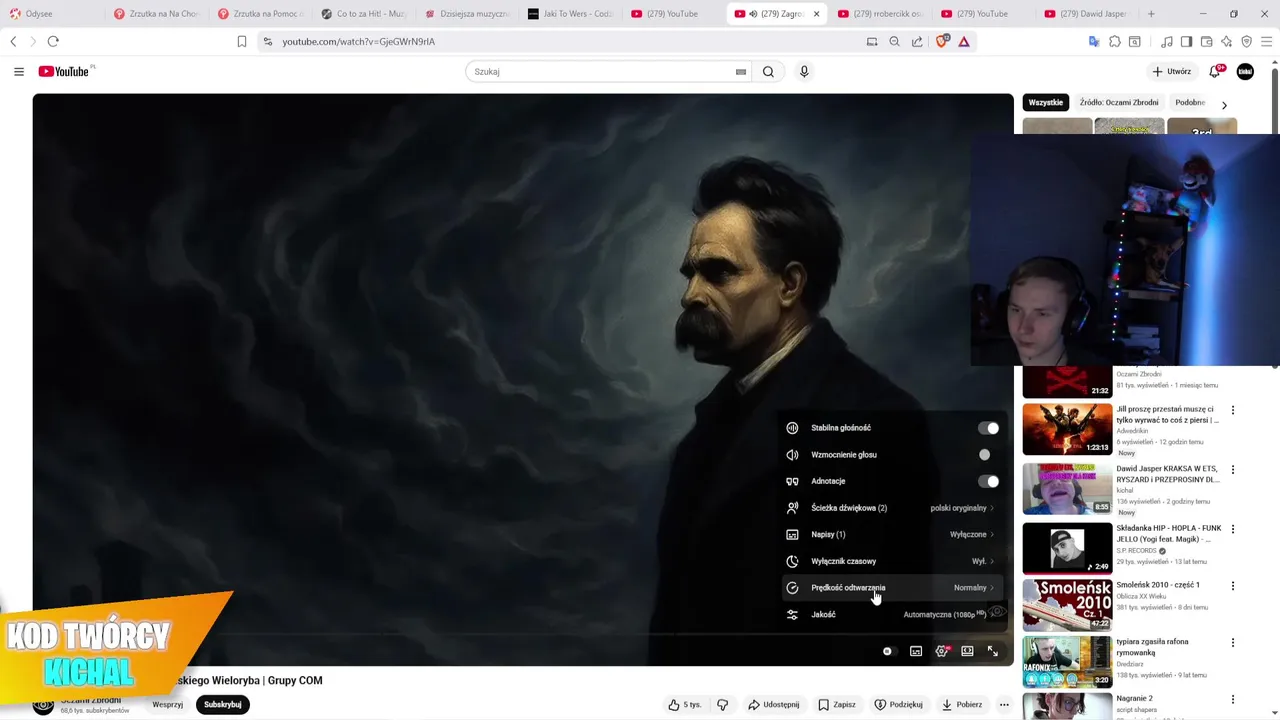This screenshot has width=1280, height=720.
Task: Open a new browser tab with plus
Action: coord(1151,14)
